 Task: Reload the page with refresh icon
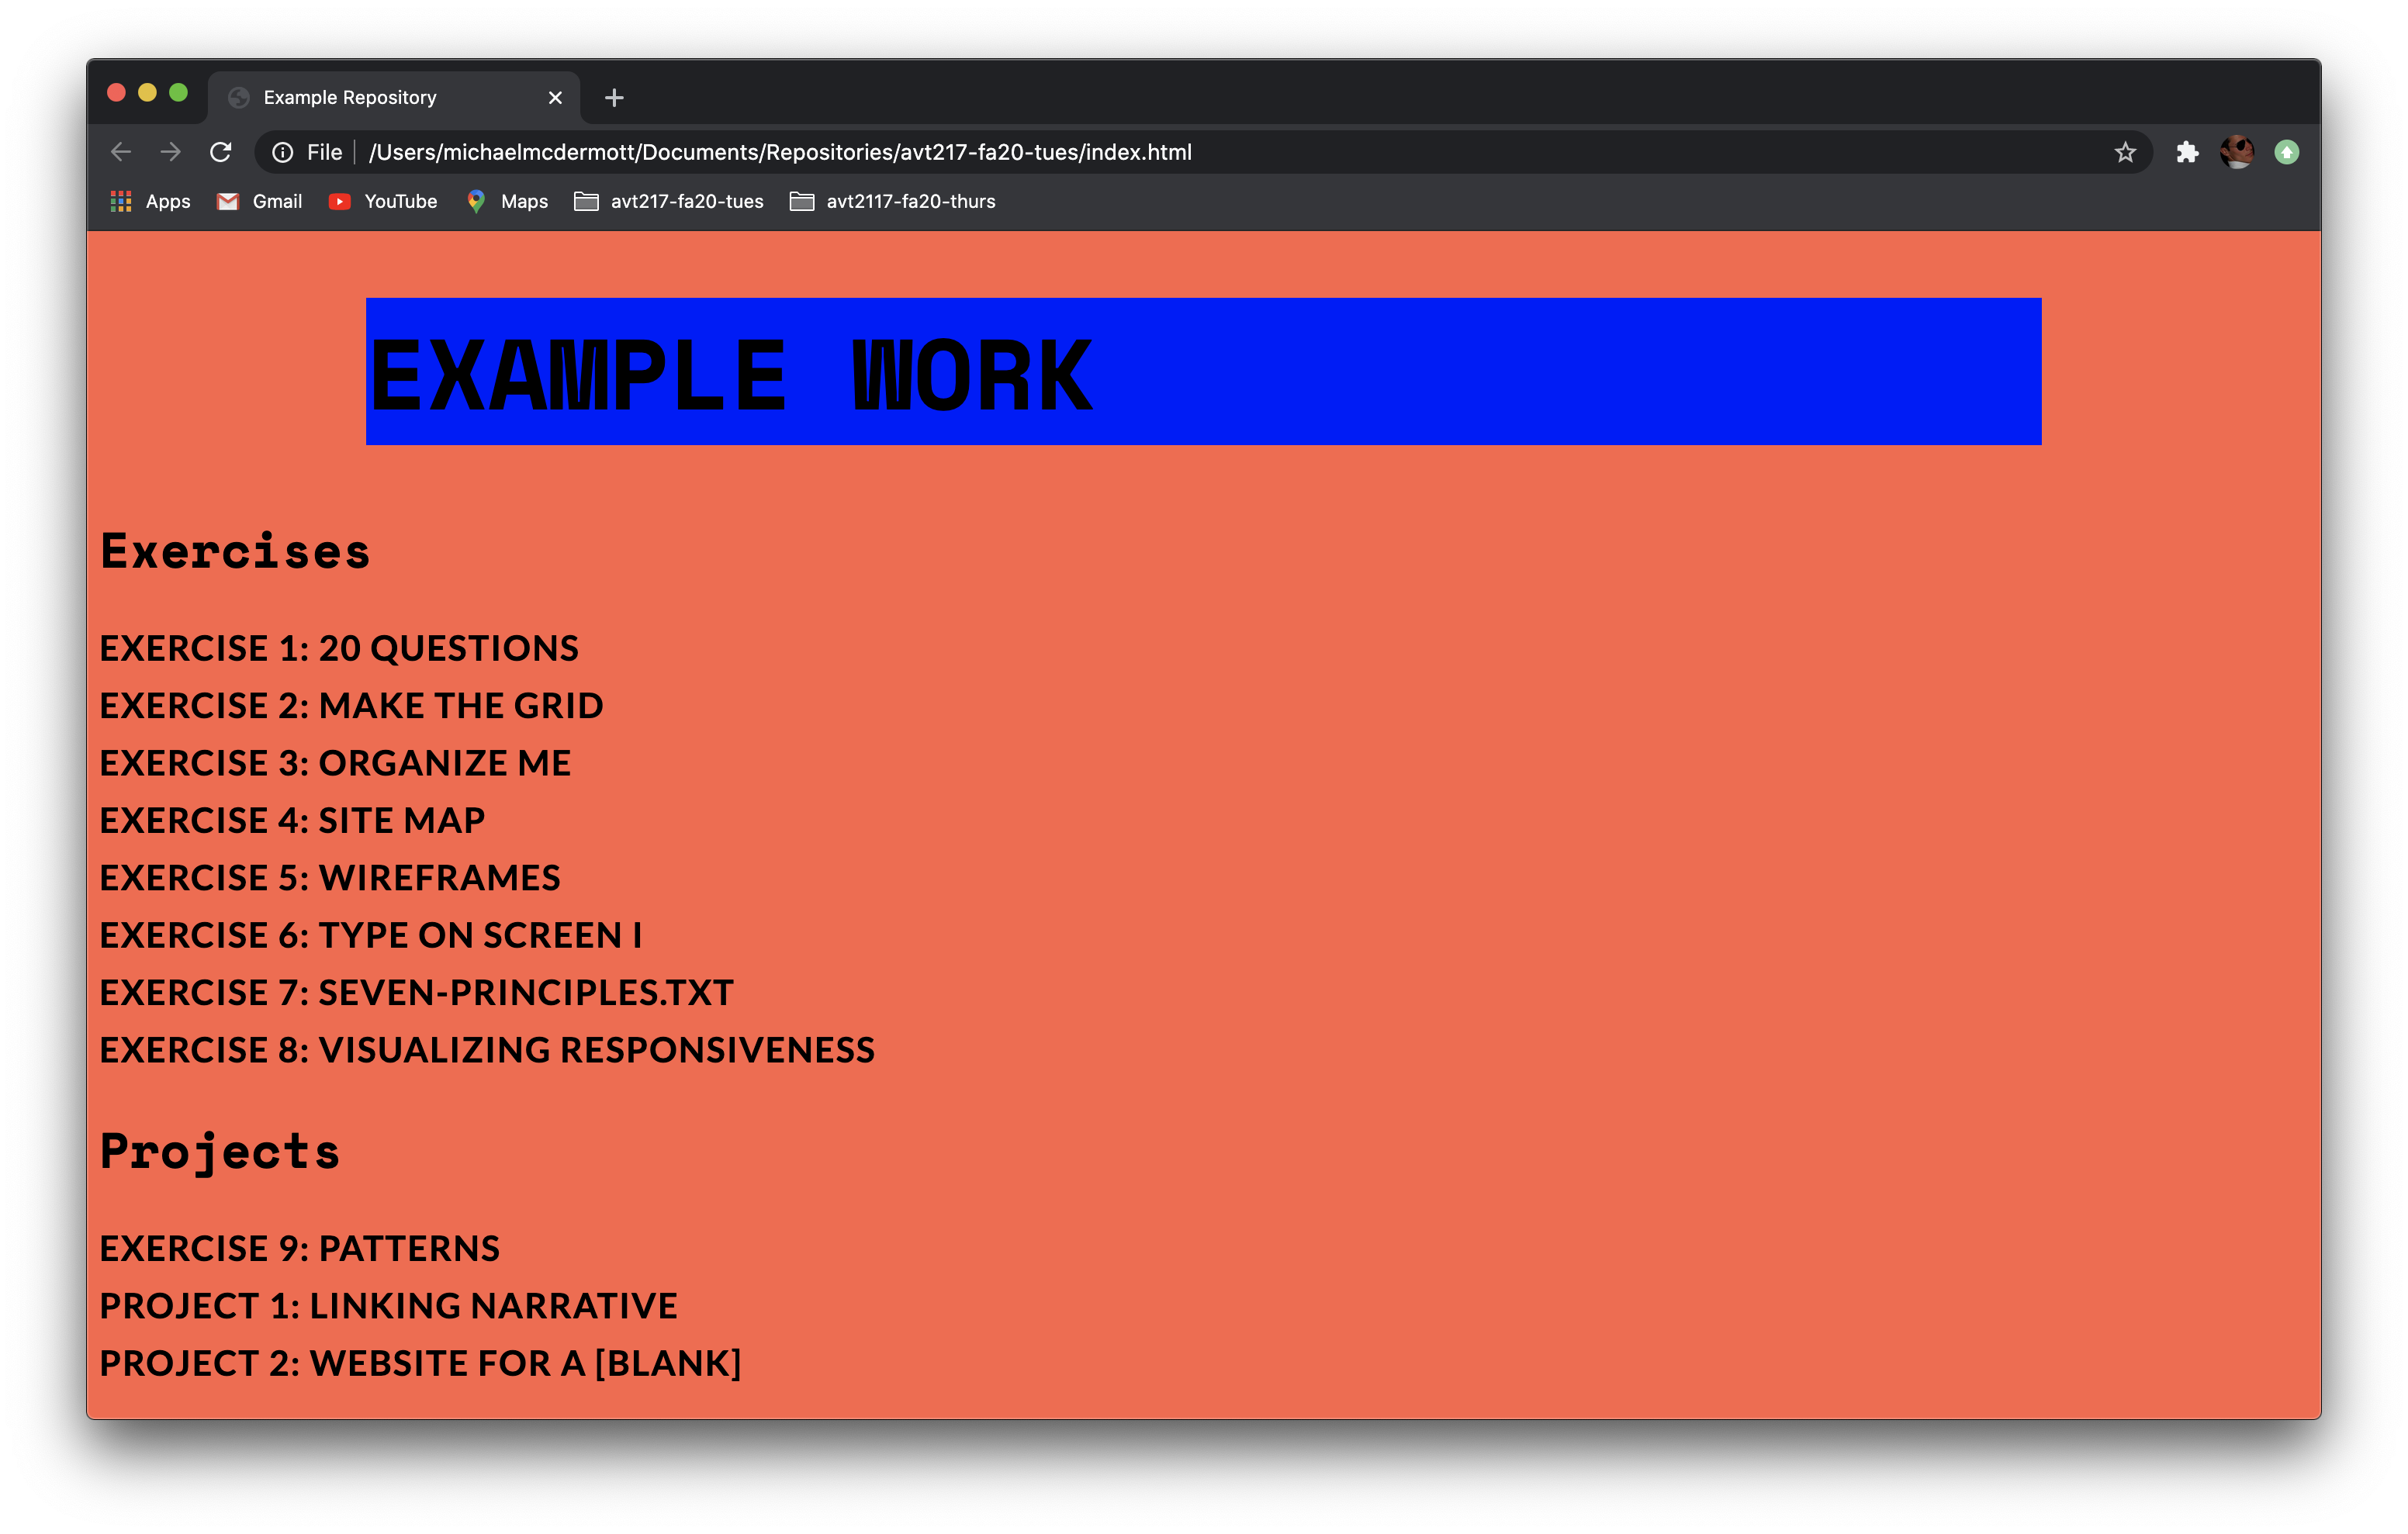221,152
